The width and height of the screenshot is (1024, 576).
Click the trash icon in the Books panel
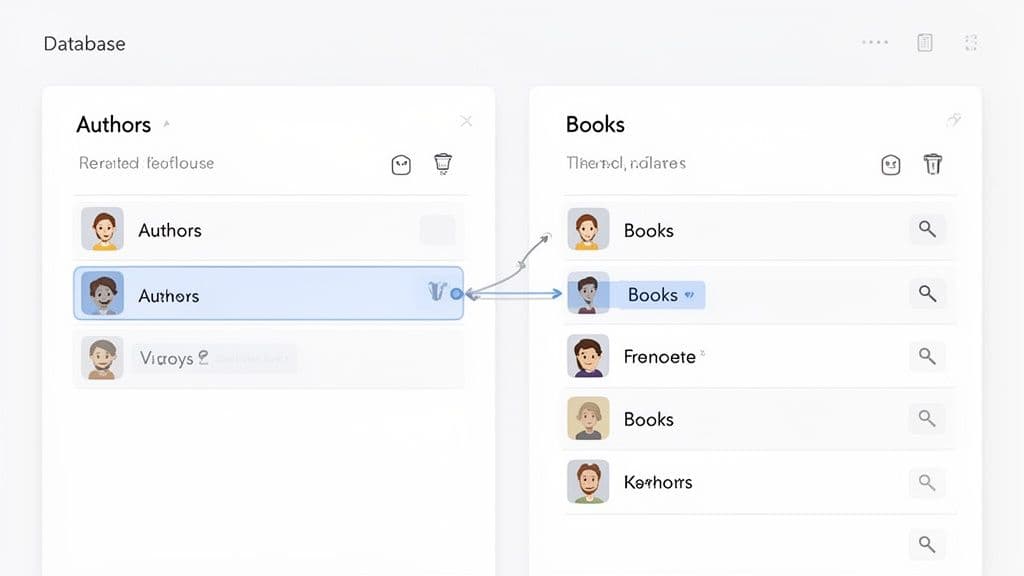[x=933, y=163]
